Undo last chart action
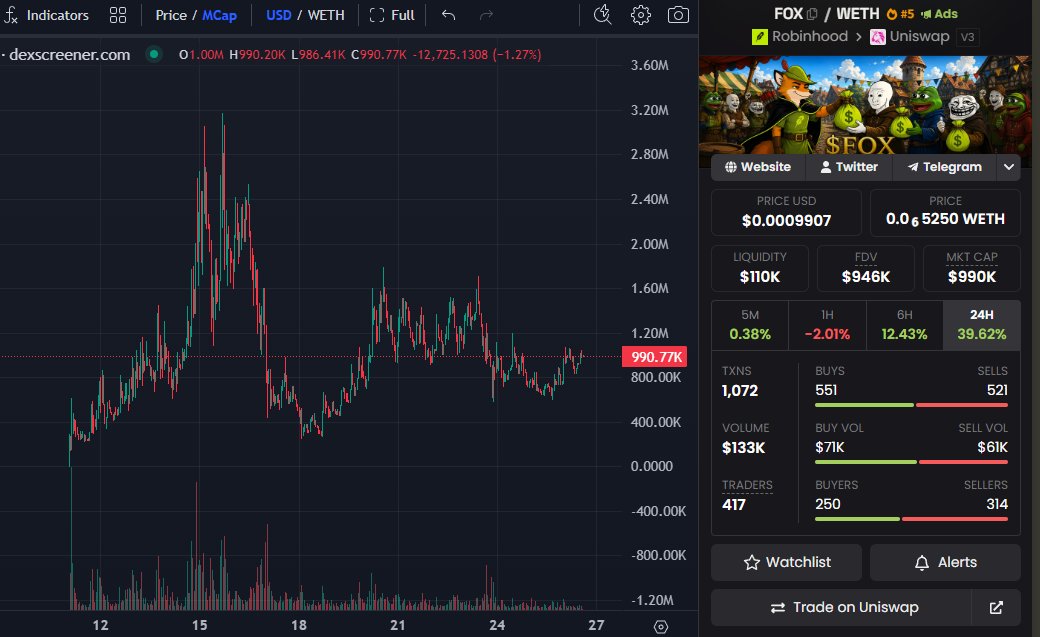The width and height of the screenshot is (1040, 637). pyautogui.click(x=448, y=15)
